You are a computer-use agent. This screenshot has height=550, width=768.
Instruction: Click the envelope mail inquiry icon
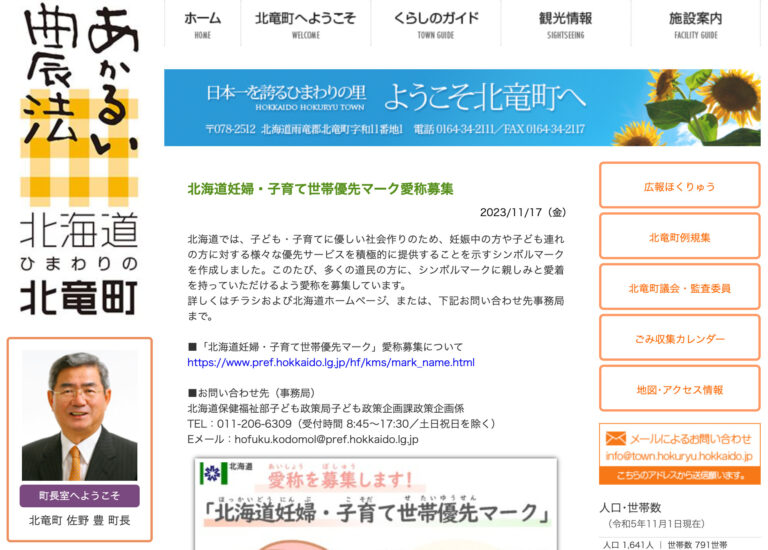[615, 439]
